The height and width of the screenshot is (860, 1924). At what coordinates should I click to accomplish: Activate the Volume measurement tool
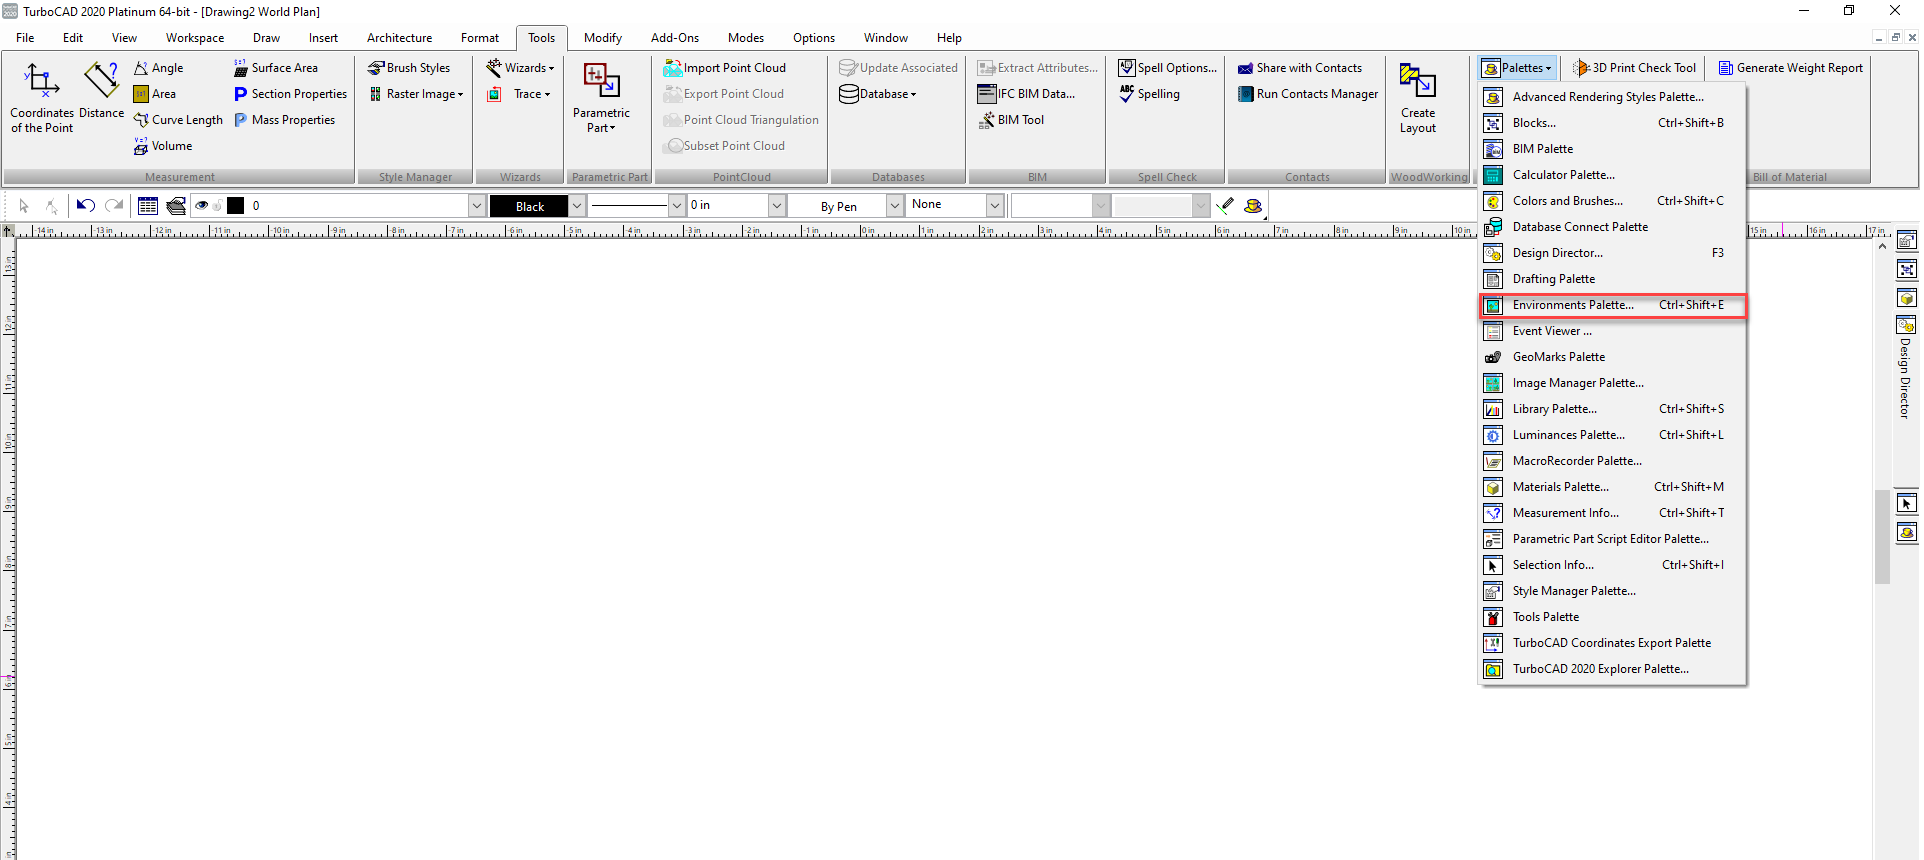tap(163, 146)
